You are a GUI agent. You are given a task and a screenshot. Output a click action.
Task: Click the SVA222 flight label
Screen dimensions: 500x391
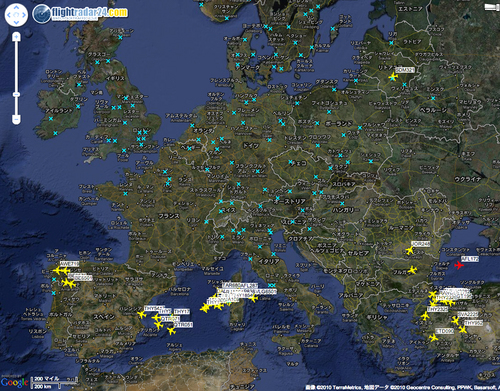point(468,314)
